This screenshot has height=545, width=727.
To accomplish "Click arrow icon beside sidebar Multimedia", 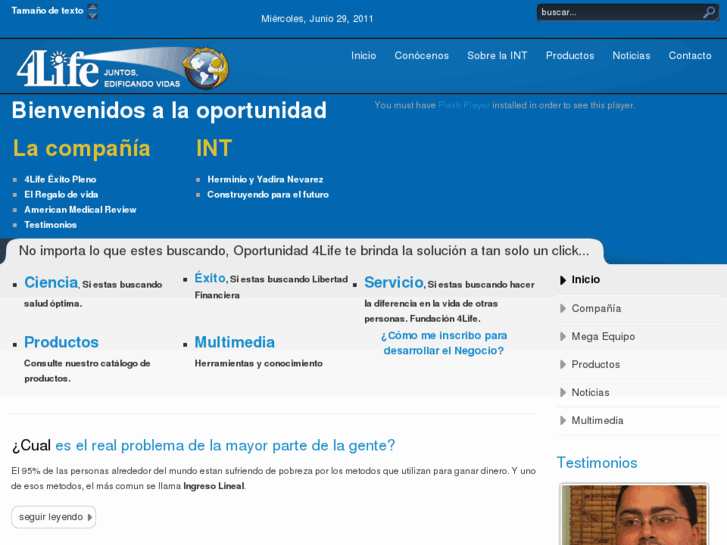I will [563, 421].
